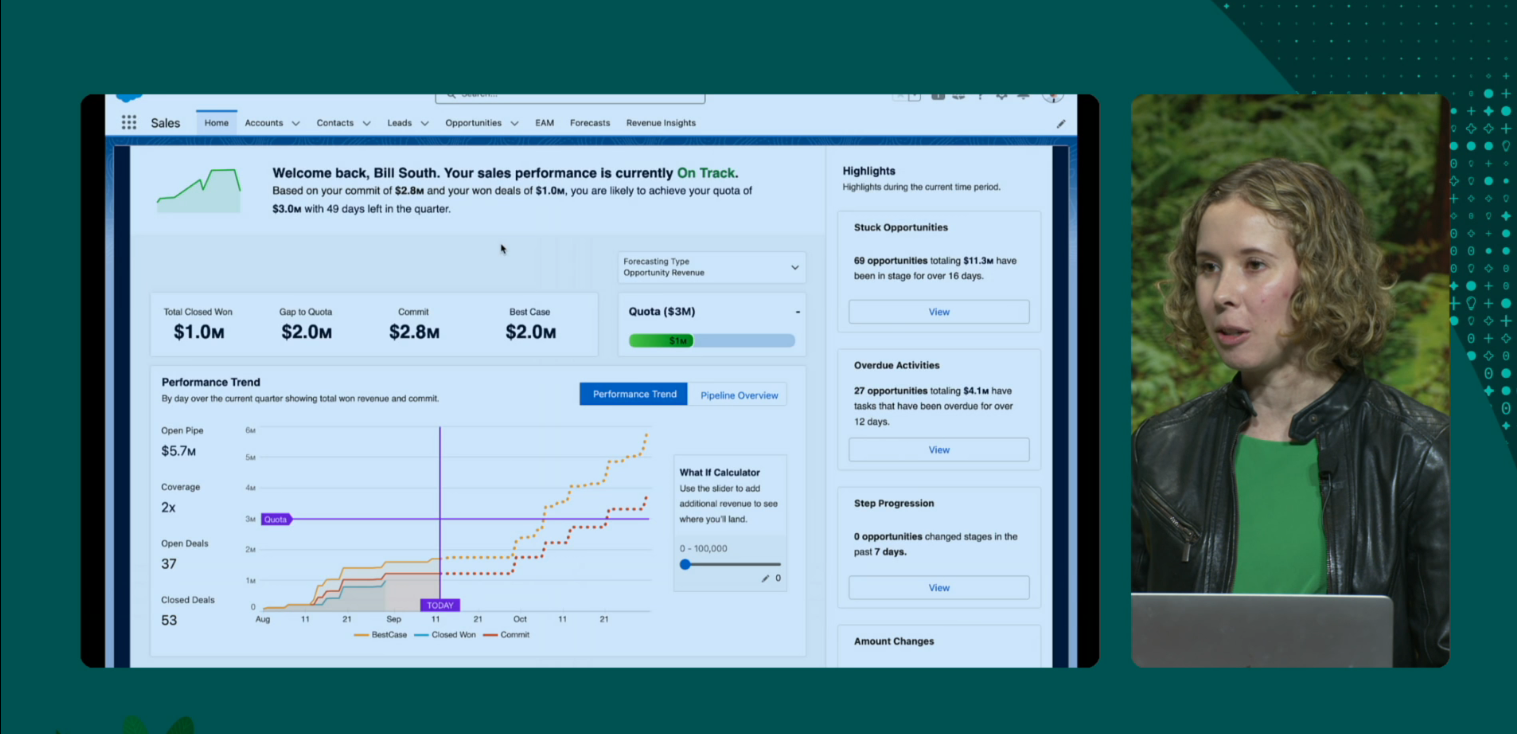Screen dimensions: 1517x734
Task: Click the Stuck Opportunities card title
Action: 901,227
